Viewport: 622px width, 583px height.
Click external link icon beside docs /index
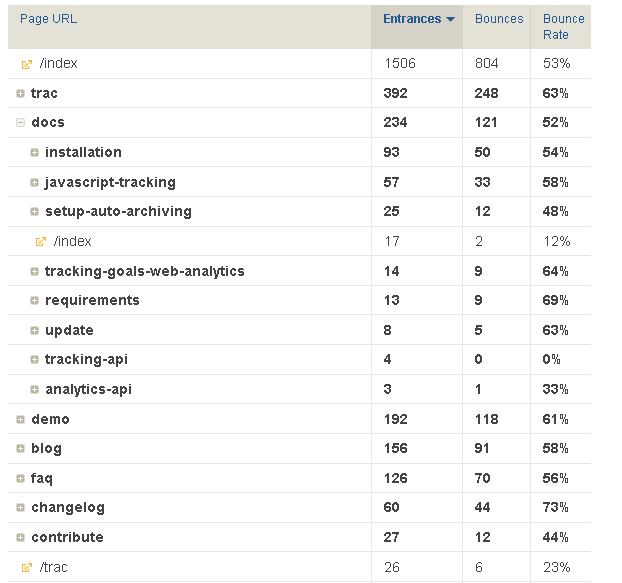[x=41, y=241]
